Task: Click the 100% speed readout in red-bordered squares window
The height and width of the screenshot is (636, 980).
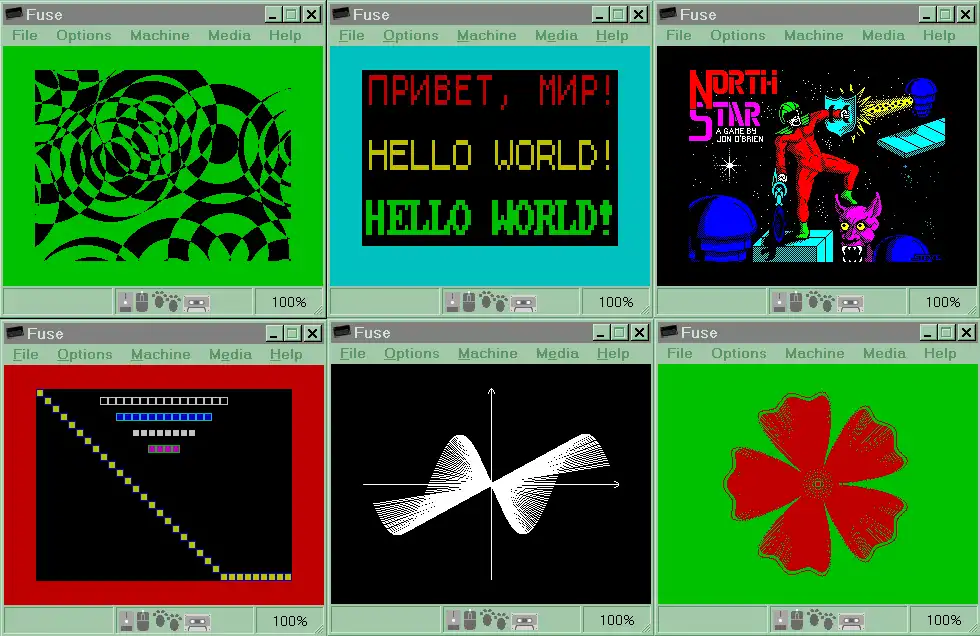Action: tap(290, 621)
